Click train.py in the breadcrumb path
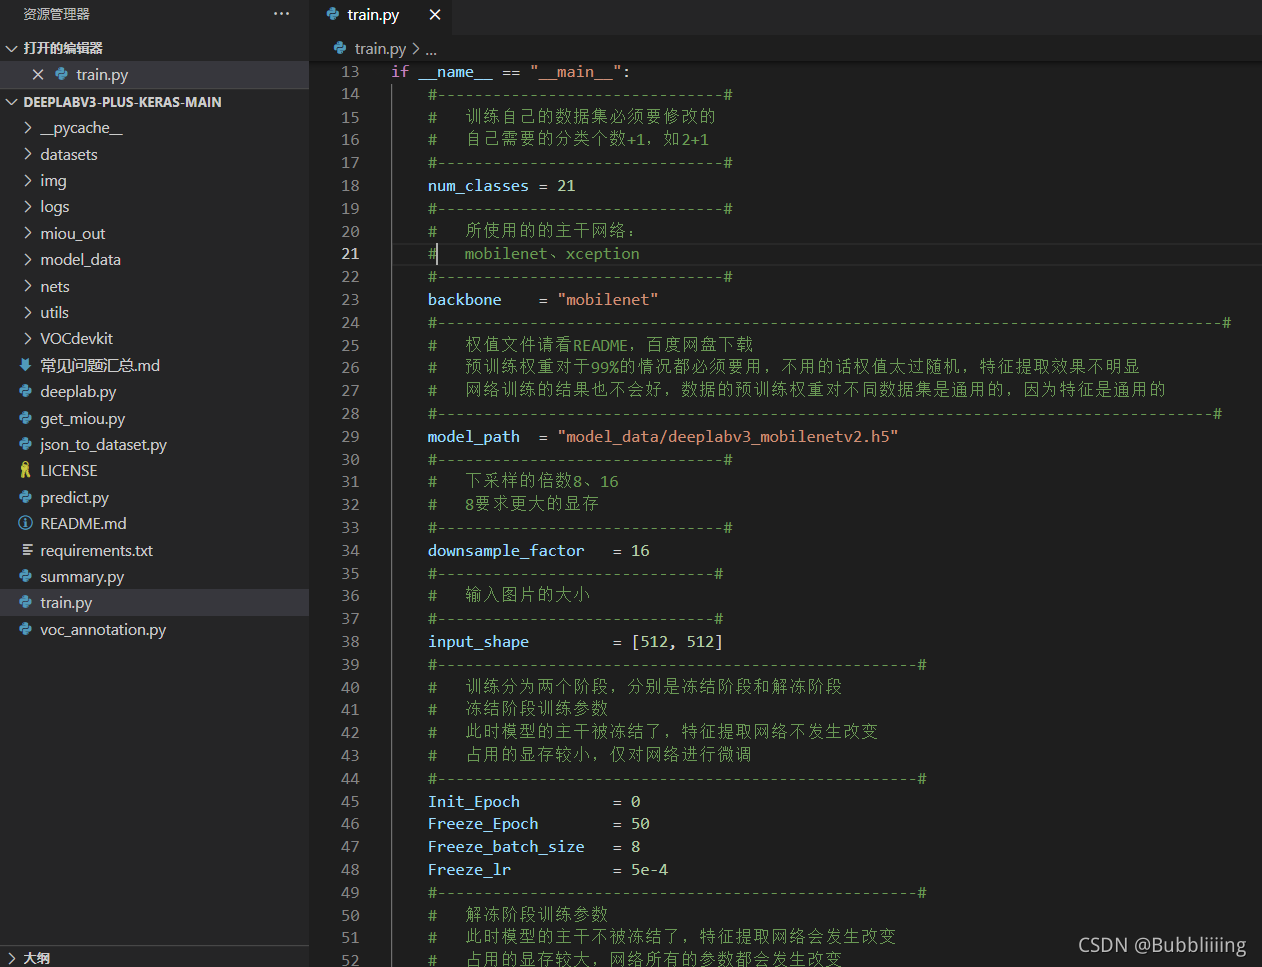 (379, 49)
